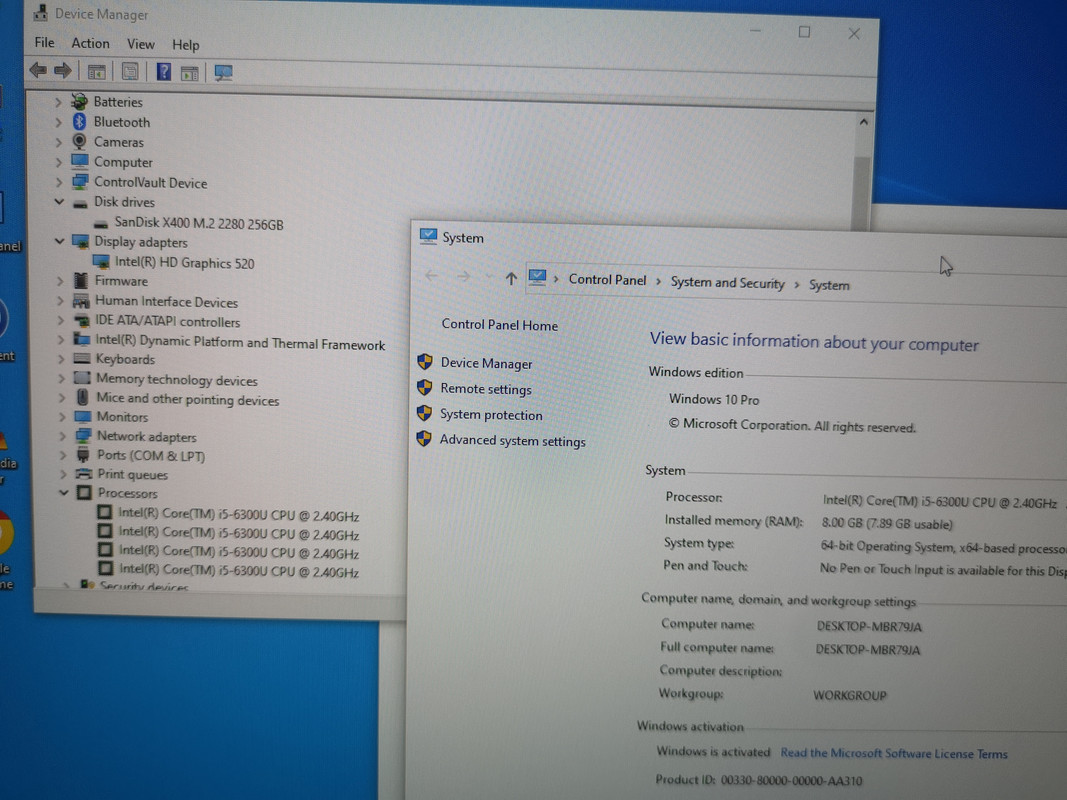Click the Remote settings shield icon
The image size is (1067, 800).
425,388
